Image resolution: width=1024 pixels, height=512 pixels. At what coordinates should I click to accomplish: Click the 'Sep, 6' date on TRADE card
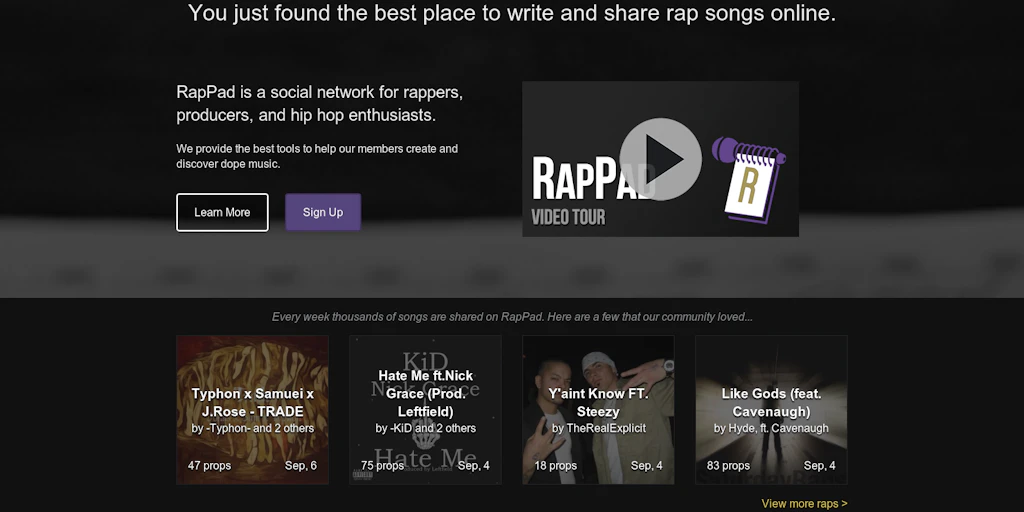point(300,466)
